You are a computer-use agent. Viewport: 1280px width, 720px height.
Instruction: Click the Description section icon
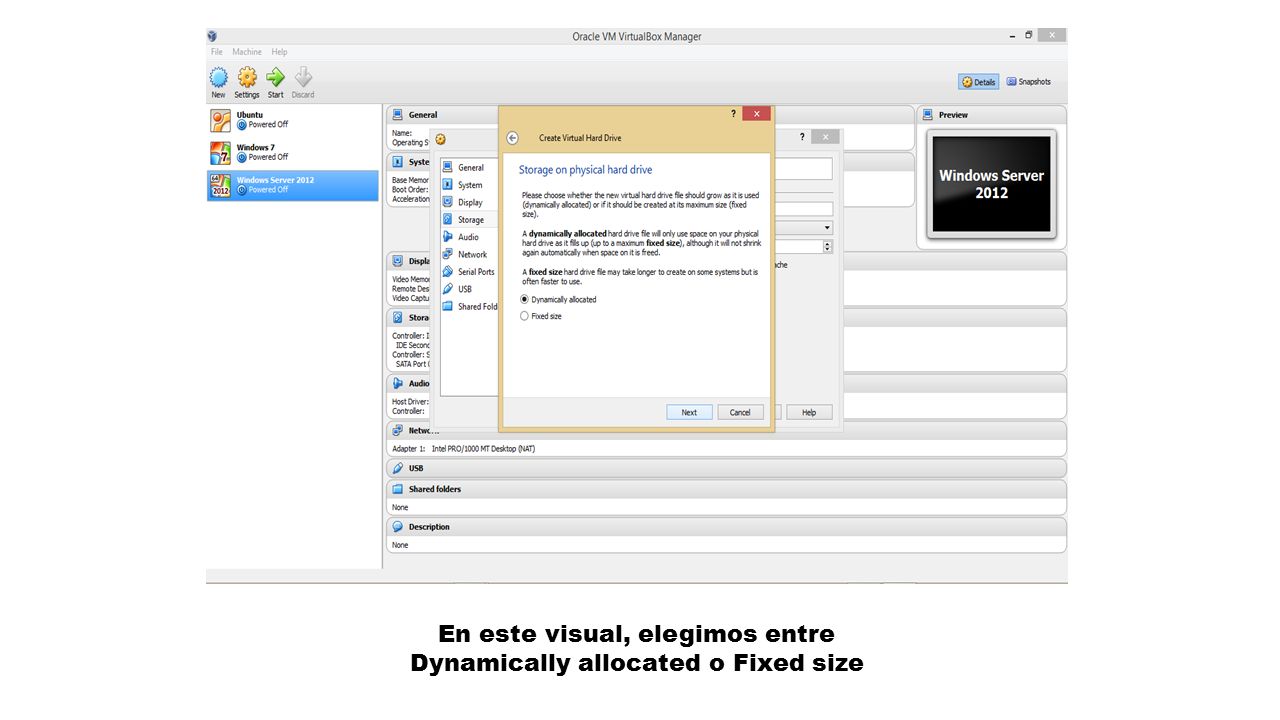point(398,527)
